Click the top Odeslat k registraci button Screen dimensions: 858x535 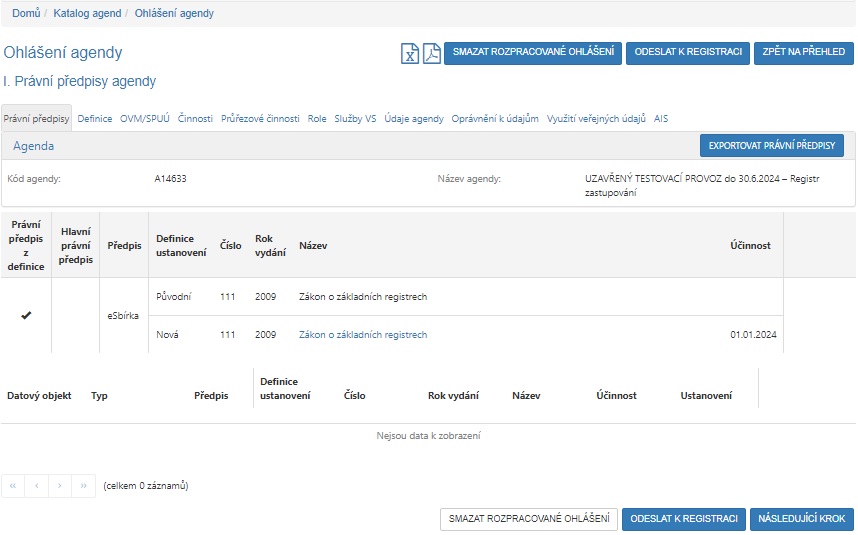(x=688, y=52)
